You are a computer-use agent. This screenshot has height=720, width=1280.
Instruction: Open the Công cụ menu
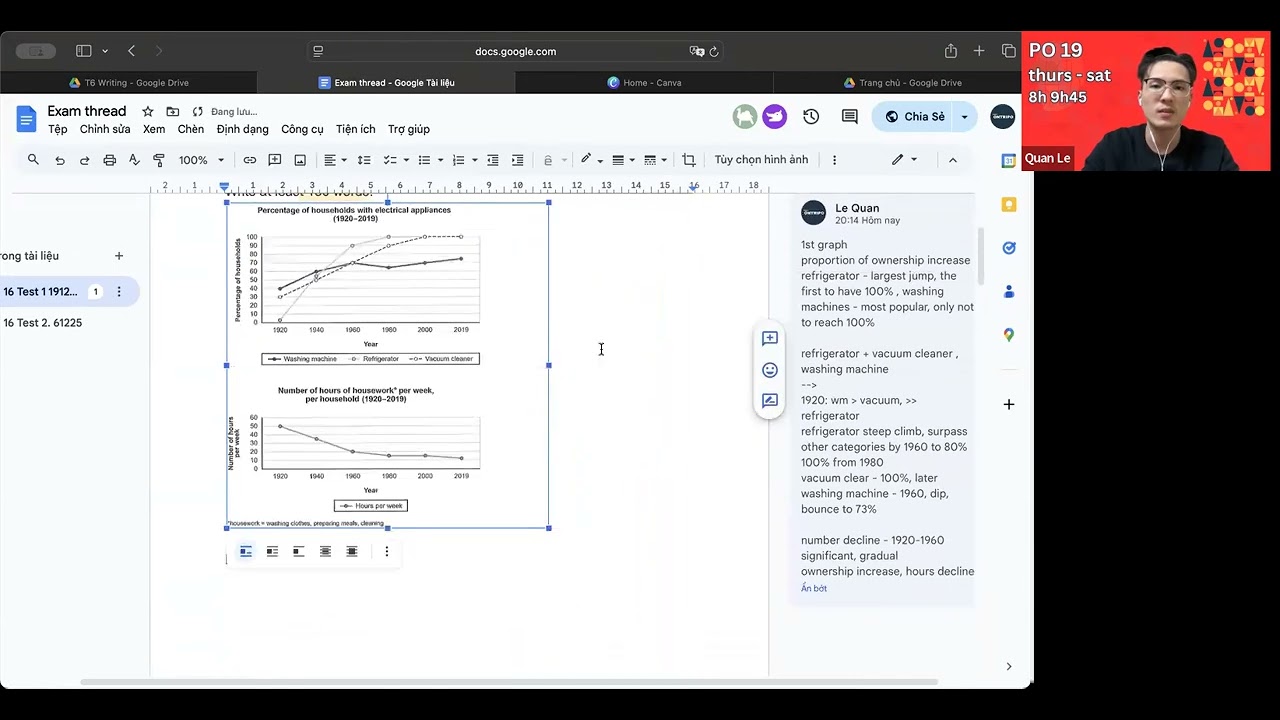tap(302, 129)
